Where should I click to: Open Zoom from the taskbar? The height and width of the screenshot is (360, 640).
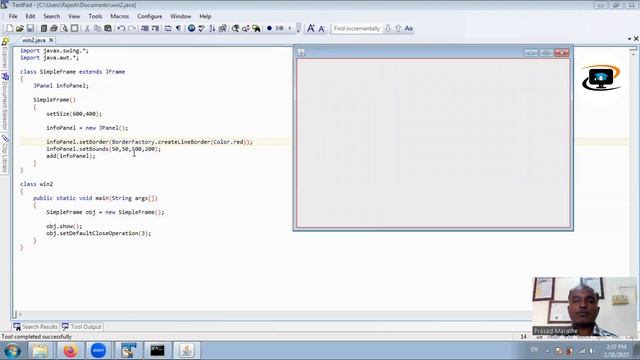click(98, 351)
